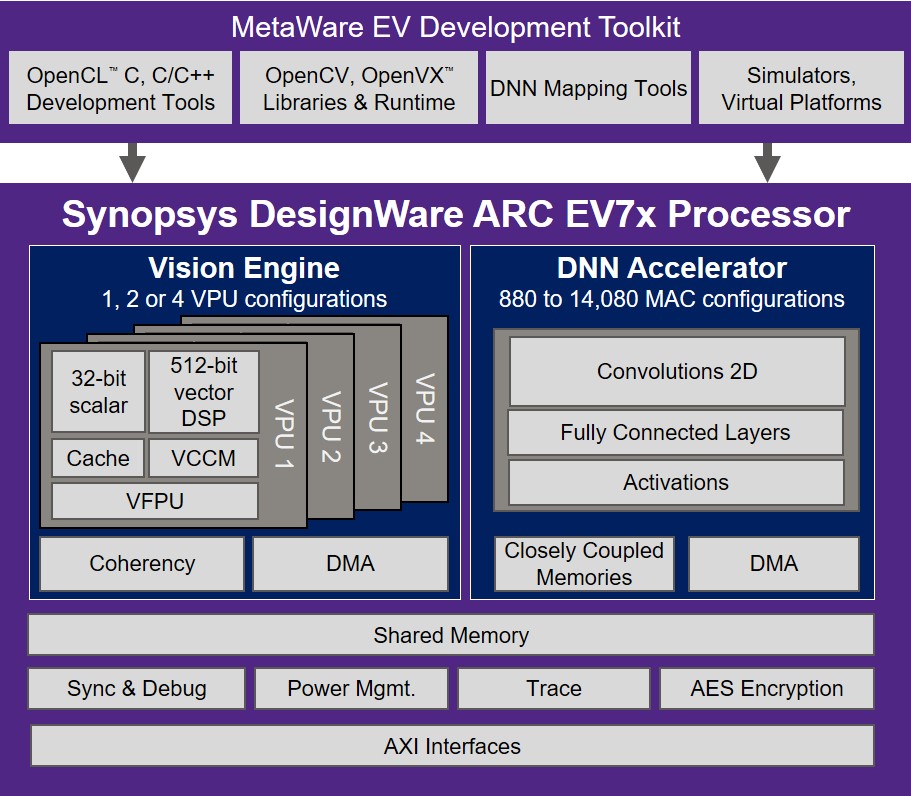Click the DNN Accelerator heading

[x=672, y=268]
